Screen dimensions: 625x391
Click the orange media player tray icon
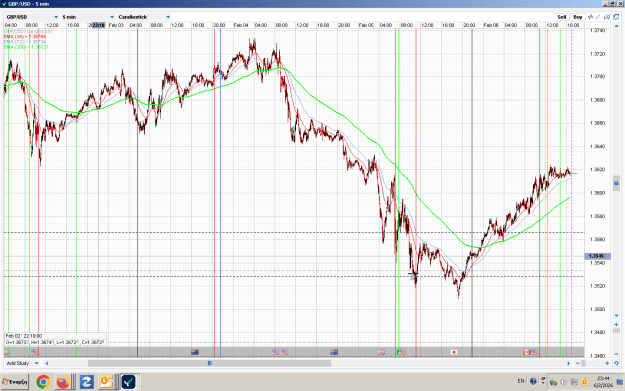pos(585,382)
